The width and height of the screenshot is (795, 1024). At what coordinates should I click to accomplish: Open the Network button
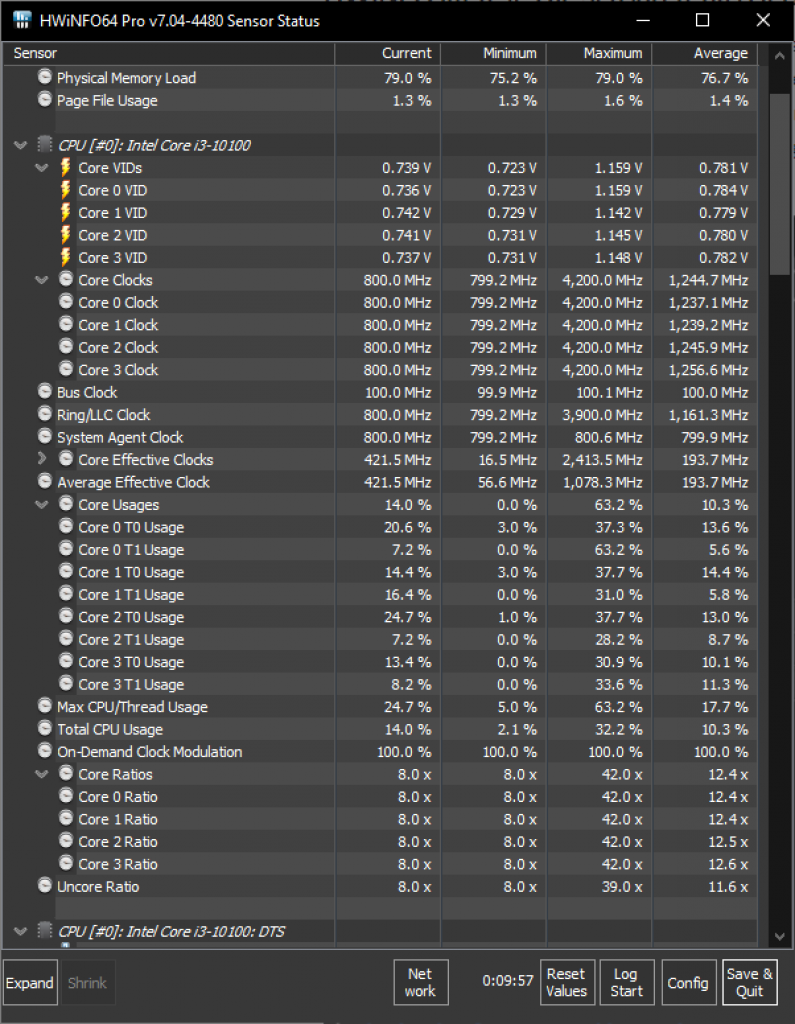coord(421,982)
